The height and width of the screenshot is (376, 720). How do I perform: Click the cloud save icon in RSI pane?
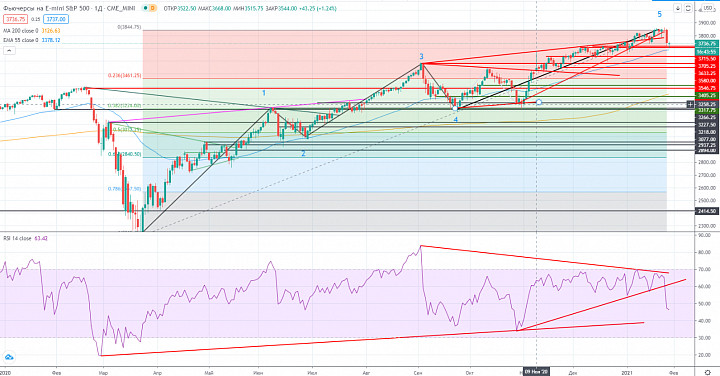(9, 357)
